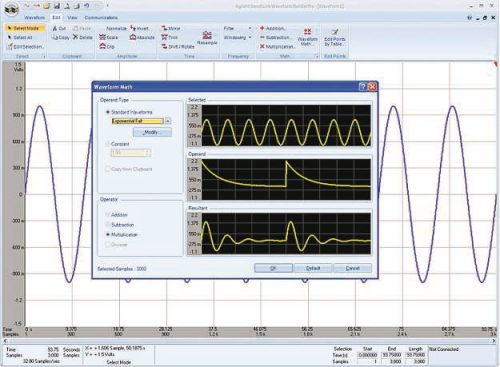The height and width of the screenshot is (367, 500).
Task: Open the standard waveform type dropdown arrow
Action: pyautogui.click(x=168, y=121)
